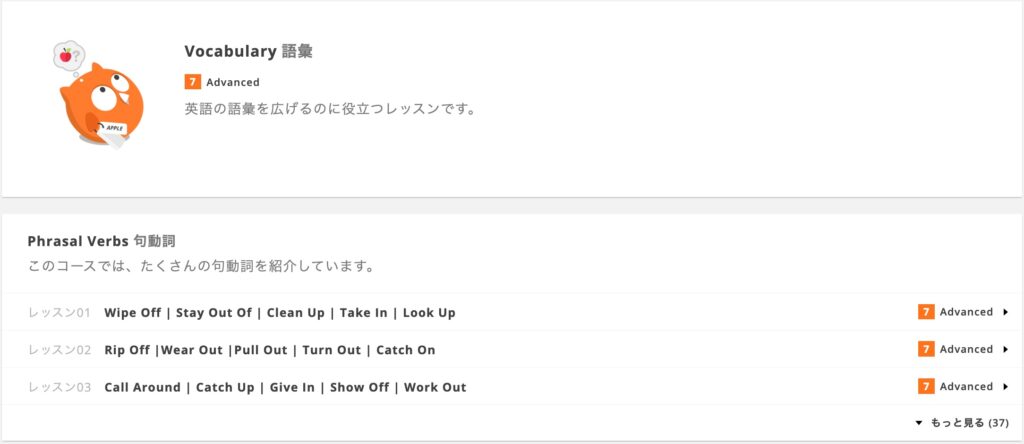This screenshot has width=1024, height=444.
Task: Click the Advanced label on lesson 02
Action: [966, 349]
